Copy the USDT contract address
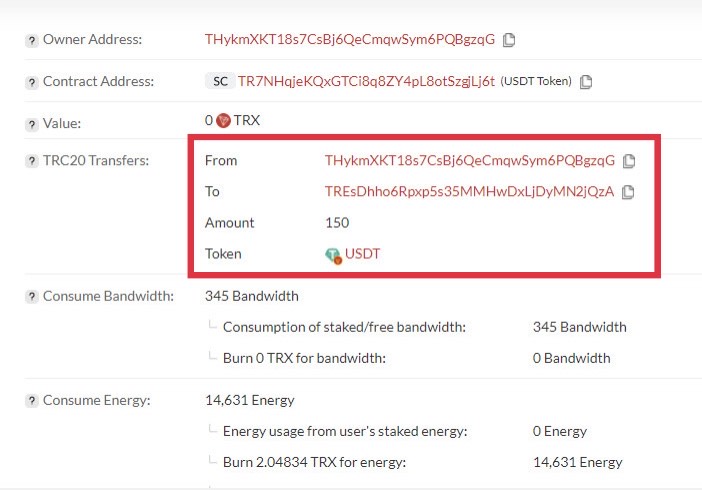 pos(586,82)
